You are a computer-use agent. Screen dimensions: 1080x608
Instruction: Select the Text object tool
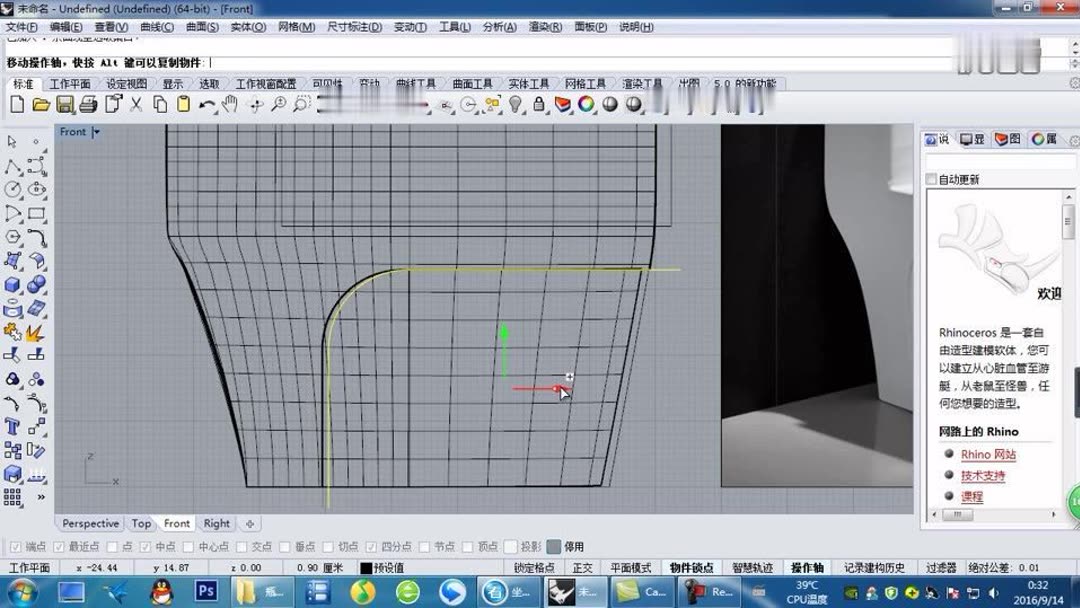click(x=13, y=427)
